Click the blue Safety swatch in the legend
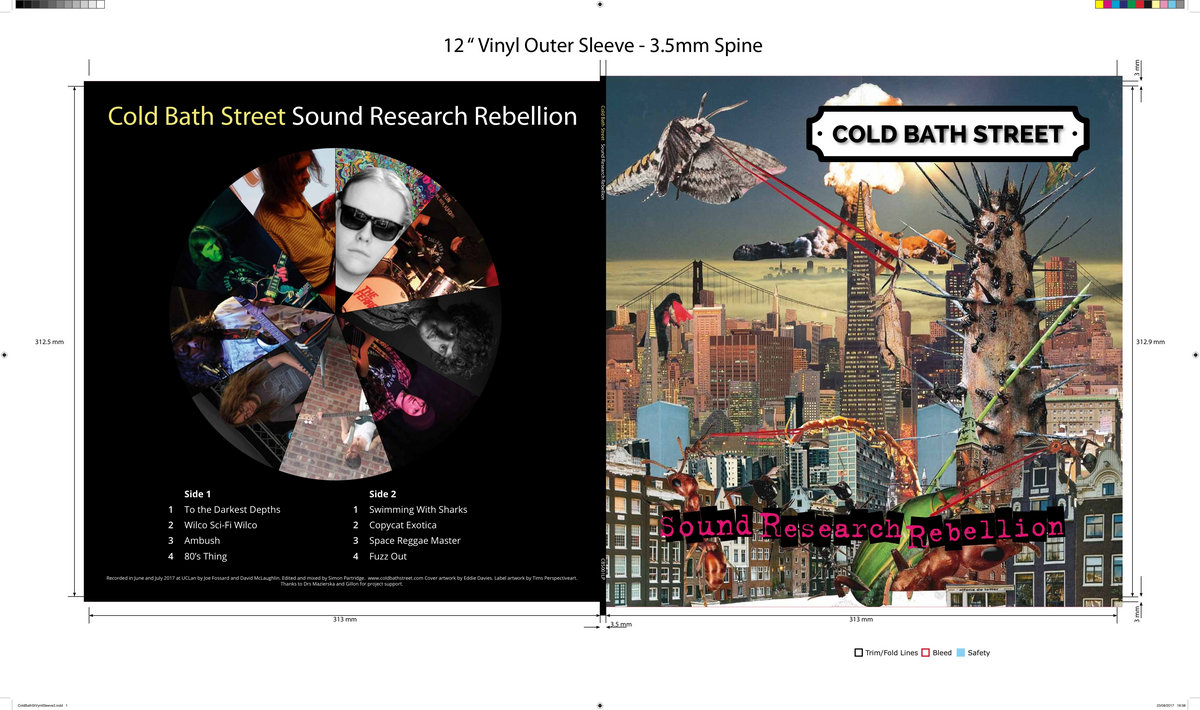This screenshot has width=1200, height=710. point(961,653)
